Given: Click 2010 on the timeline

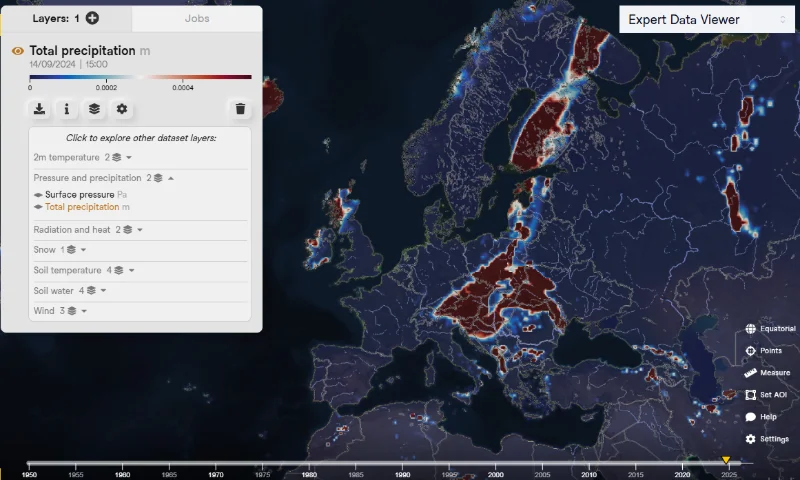Looking at the screenshot, I should point(589,474).
